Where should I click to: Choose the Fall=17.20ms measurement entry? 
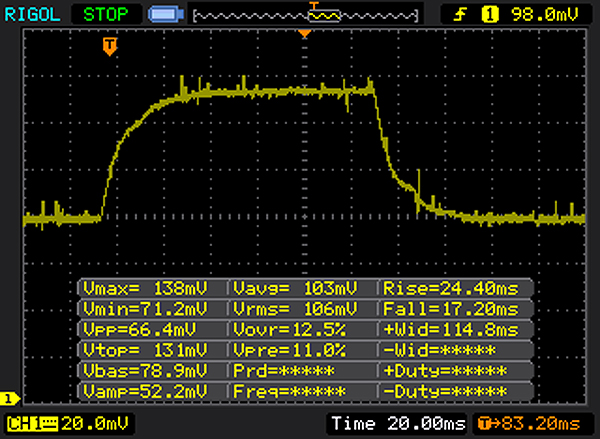448,309
